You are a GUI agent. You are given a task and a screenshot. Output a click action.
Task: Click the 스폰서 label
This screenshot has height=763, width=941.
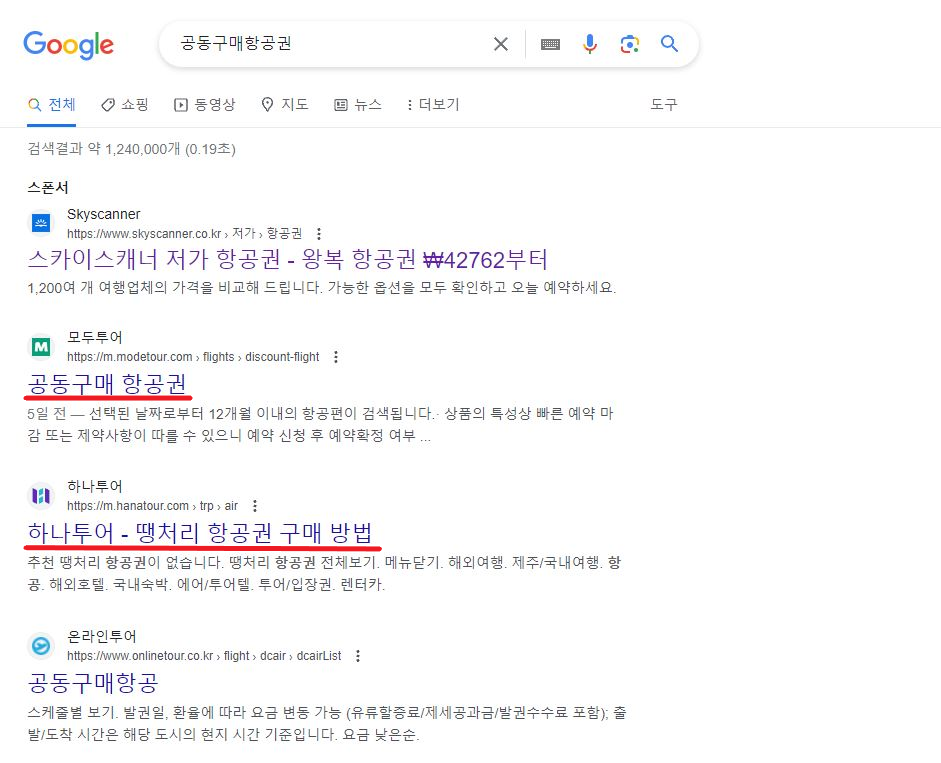point(48,188)
